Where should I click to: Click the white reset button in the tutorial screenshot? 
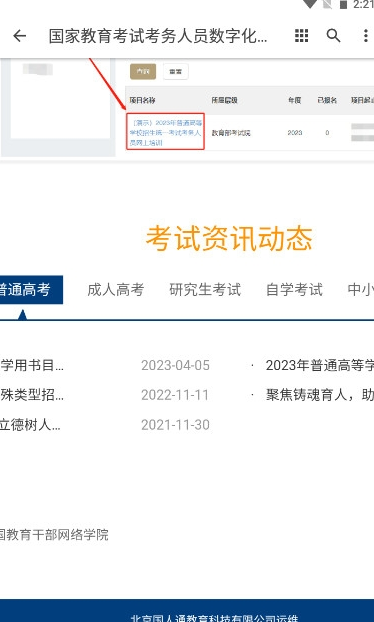[x=176, y=71]
